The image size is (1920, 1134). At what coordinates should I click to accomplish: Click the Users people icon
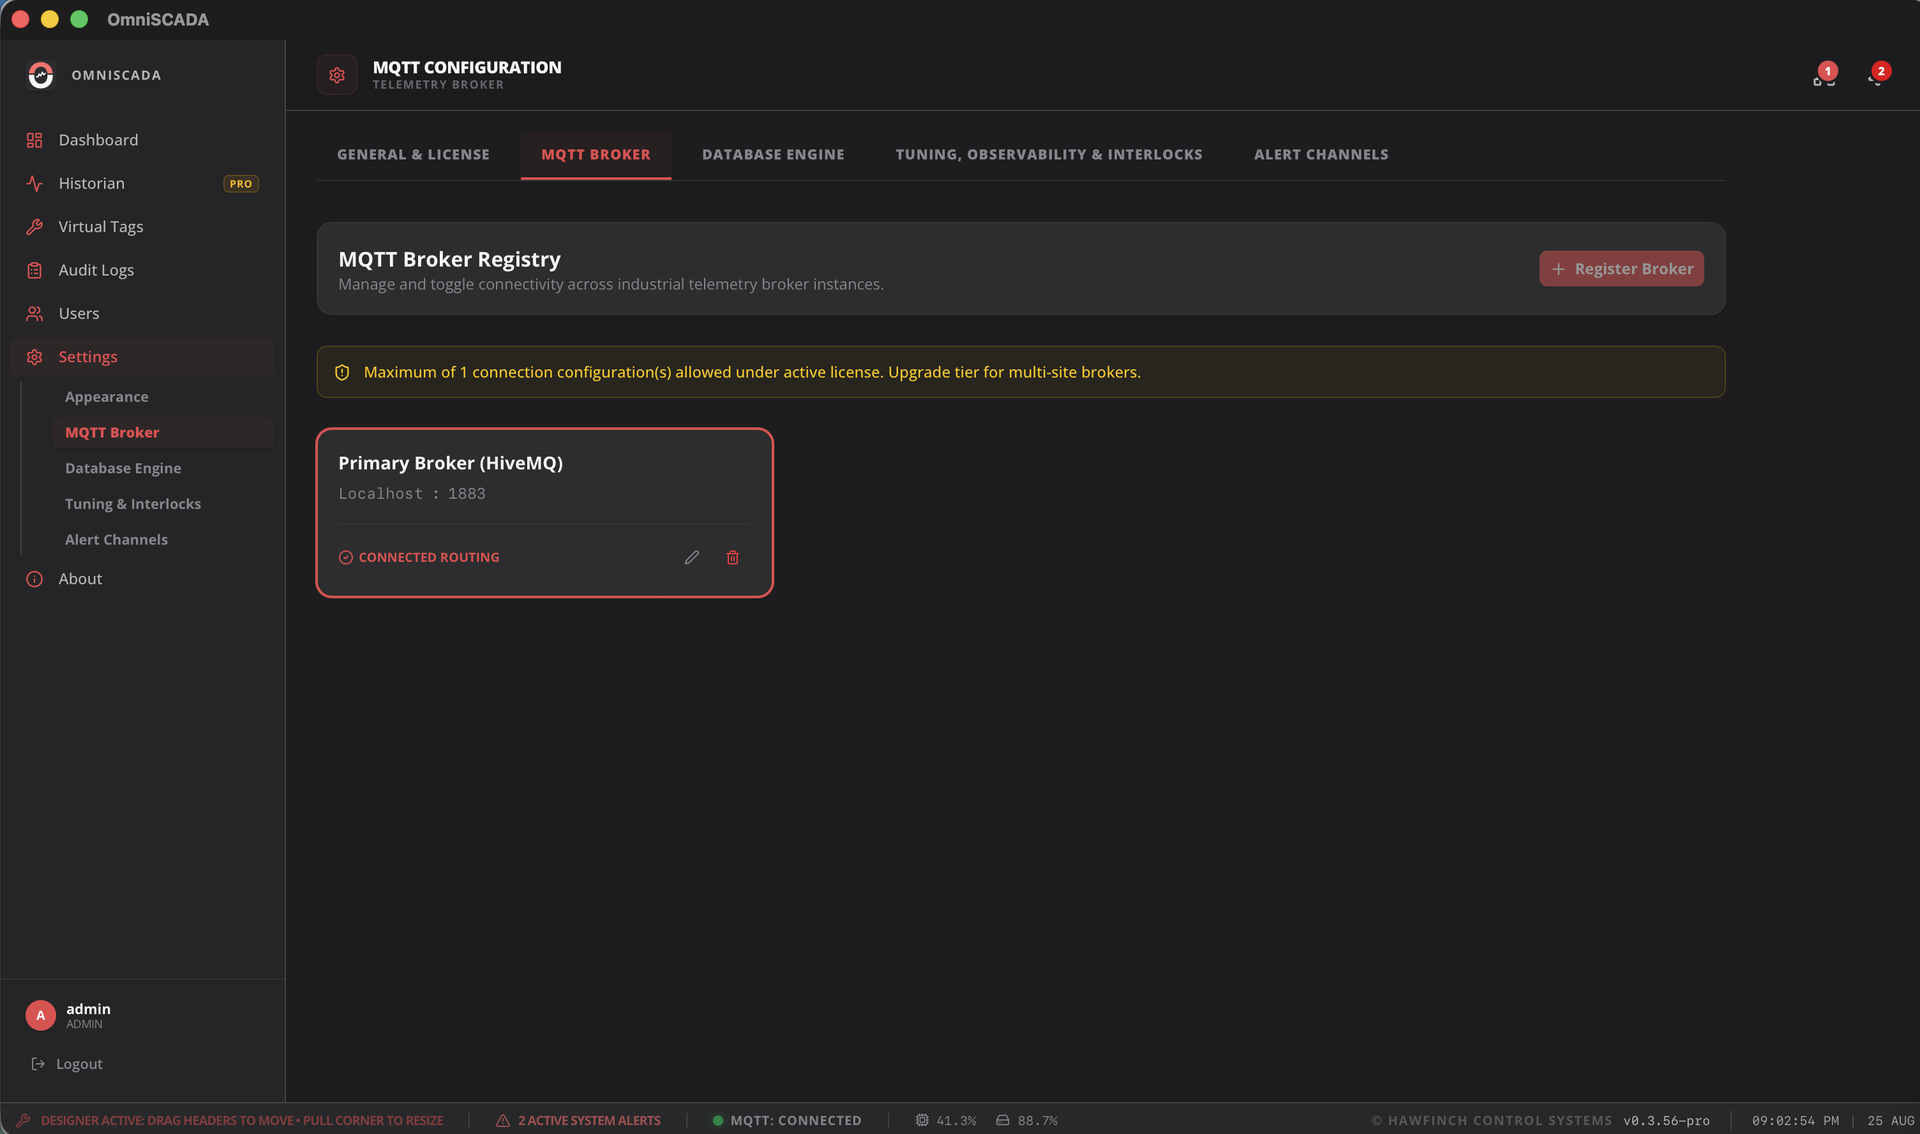[34, 314]
